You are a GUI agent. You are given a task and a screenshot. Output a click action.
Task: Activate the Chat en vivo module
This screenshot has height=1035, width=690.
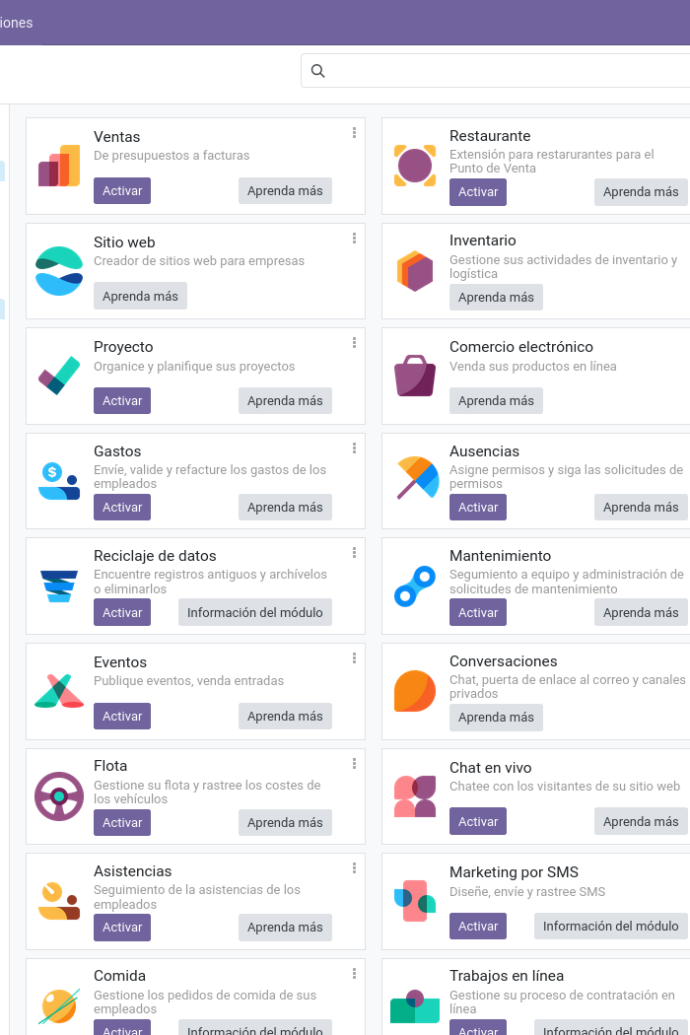[x=478, y=822]
